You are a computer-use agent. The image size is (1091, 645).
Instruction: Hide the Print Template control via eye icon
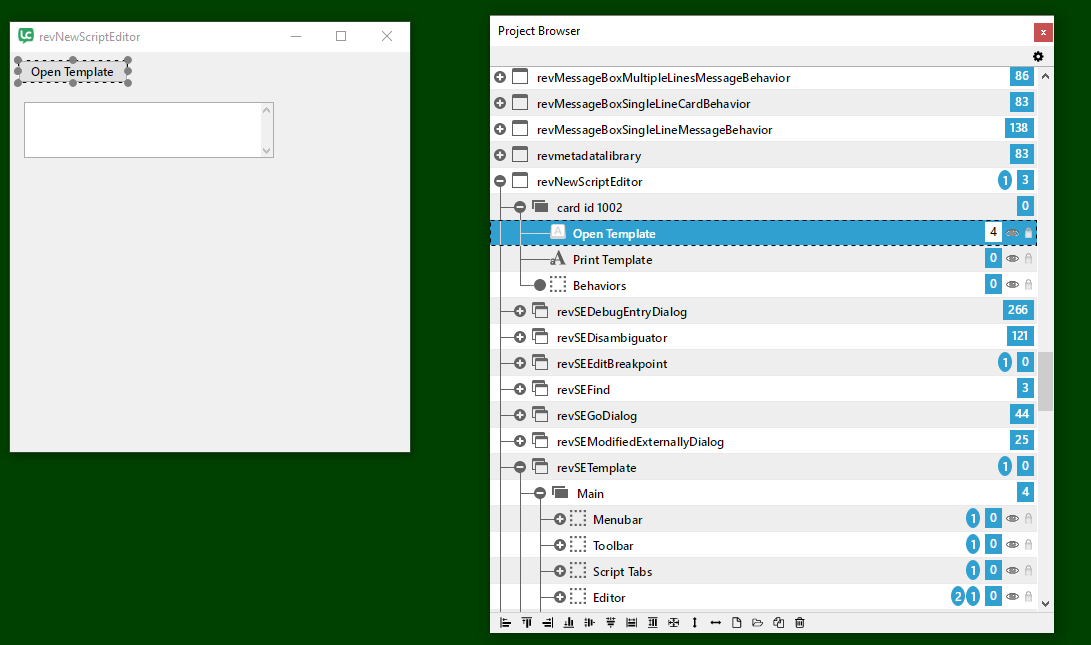tap(1012, 259)
